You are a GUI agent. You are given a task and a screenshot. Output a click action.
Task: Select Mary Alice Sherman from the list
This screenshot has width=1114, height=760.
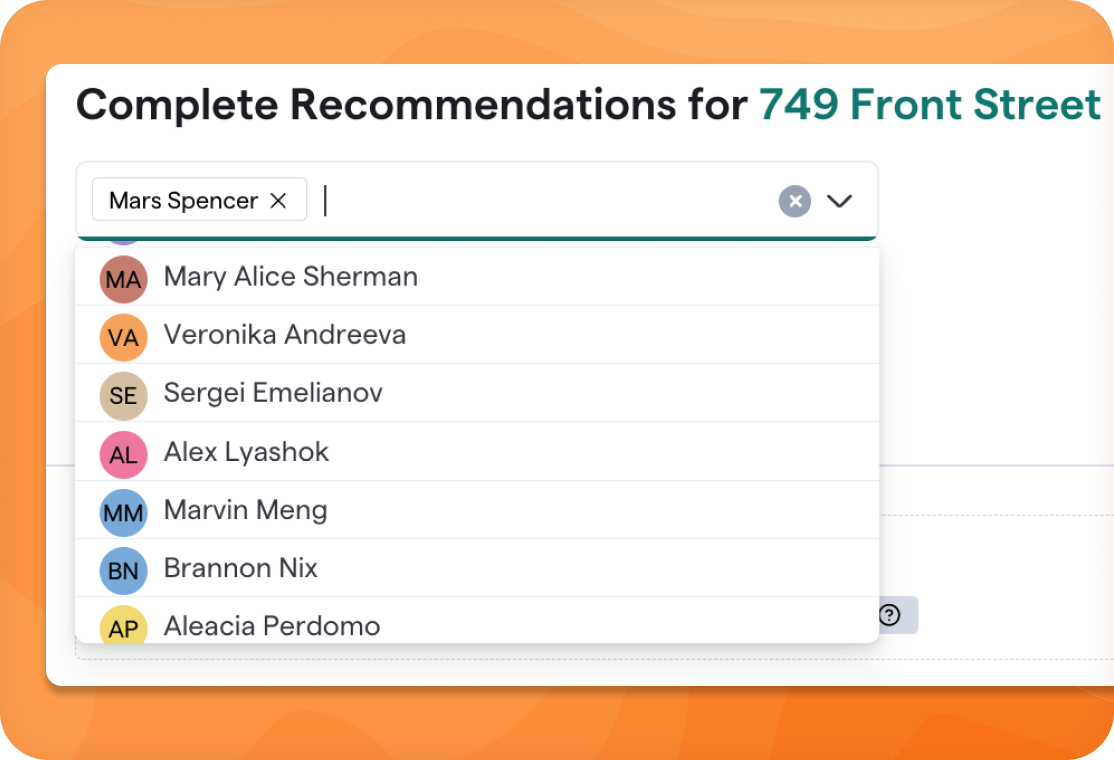coord(291,277)
